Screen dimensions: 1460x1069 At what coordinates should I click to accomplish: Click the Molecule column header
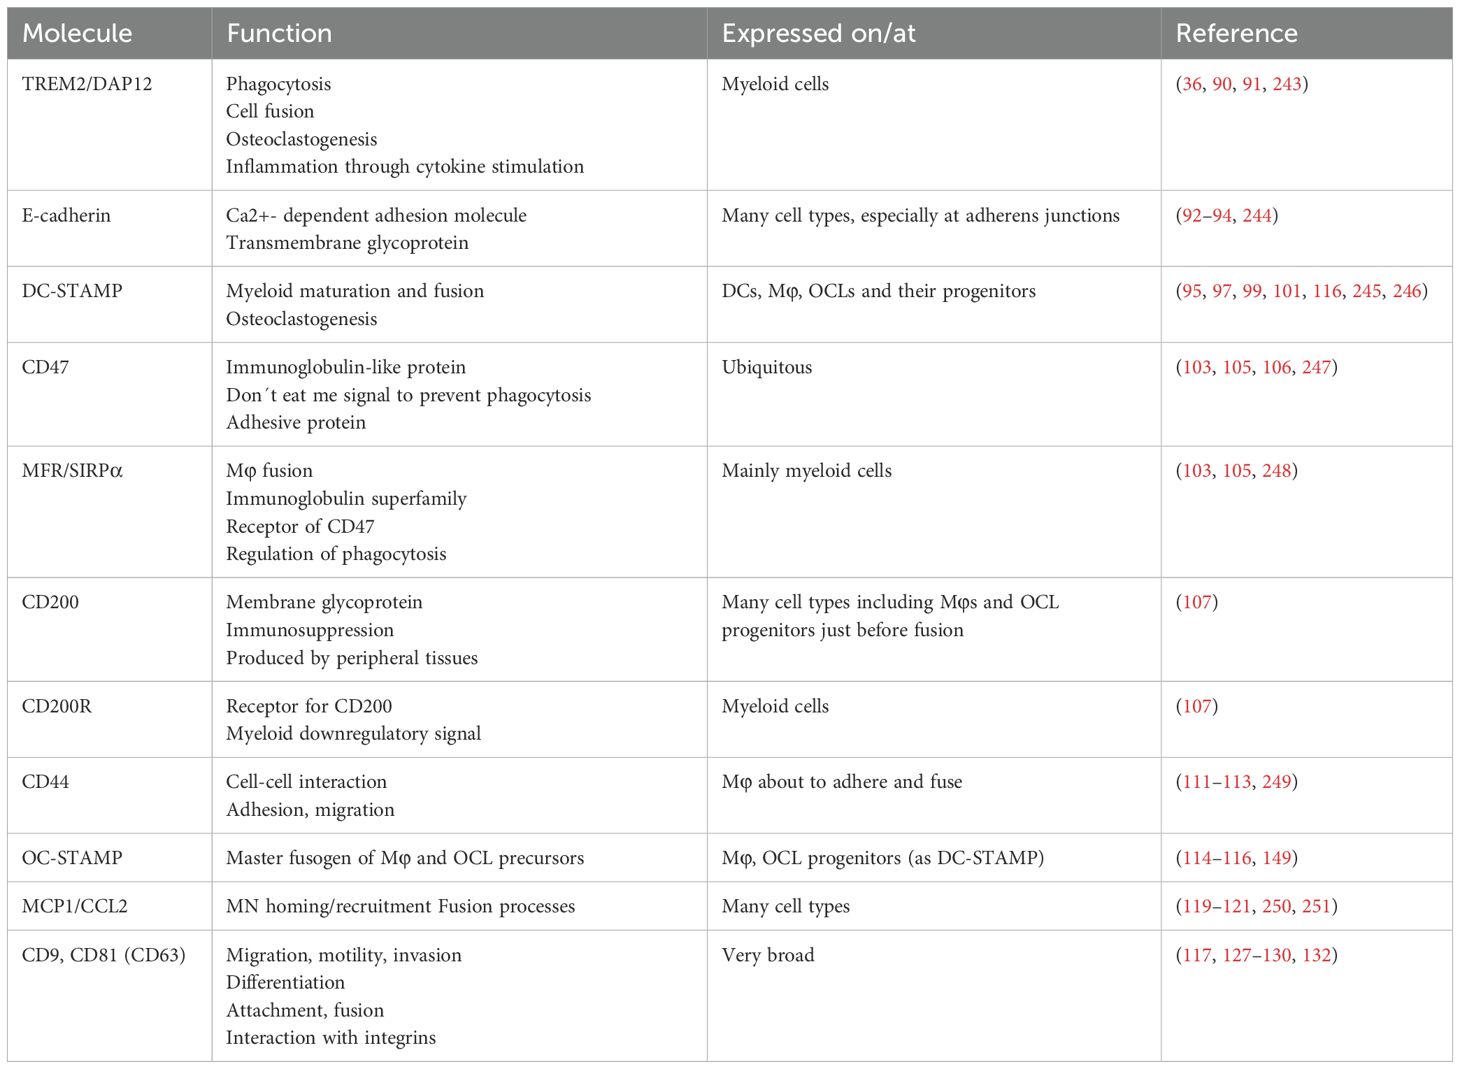tap(77, 33)
